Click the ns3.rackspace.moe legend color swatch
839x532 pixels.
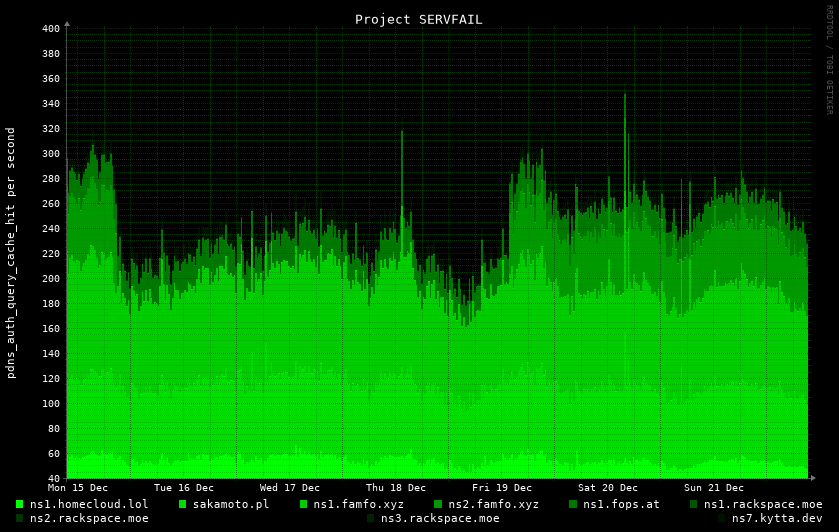tap(371, 518)
